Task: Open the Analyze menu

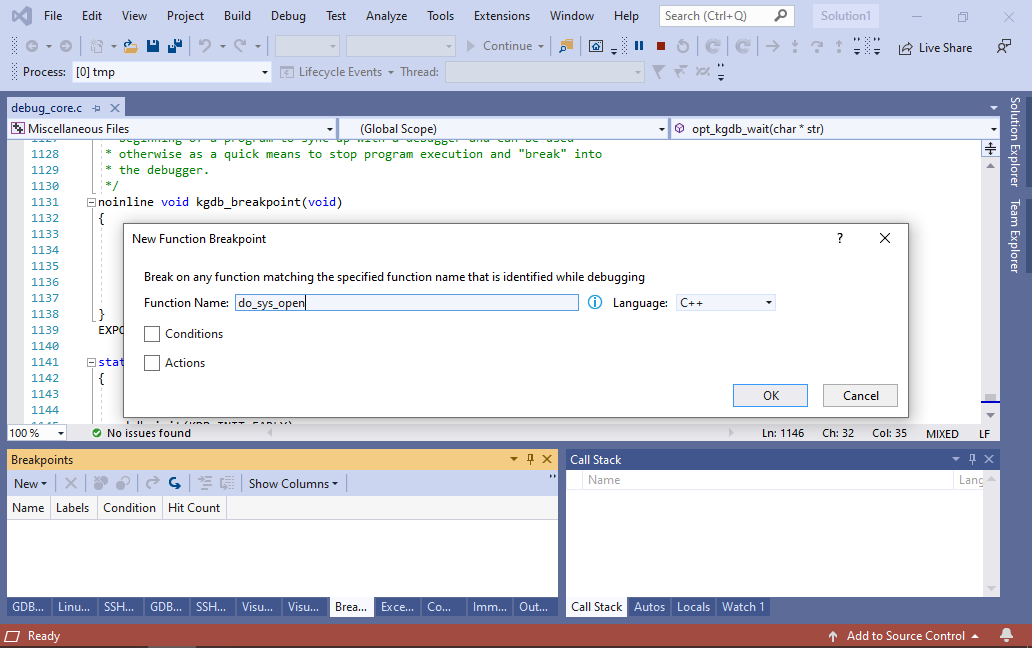Action: tap(386, 16)
